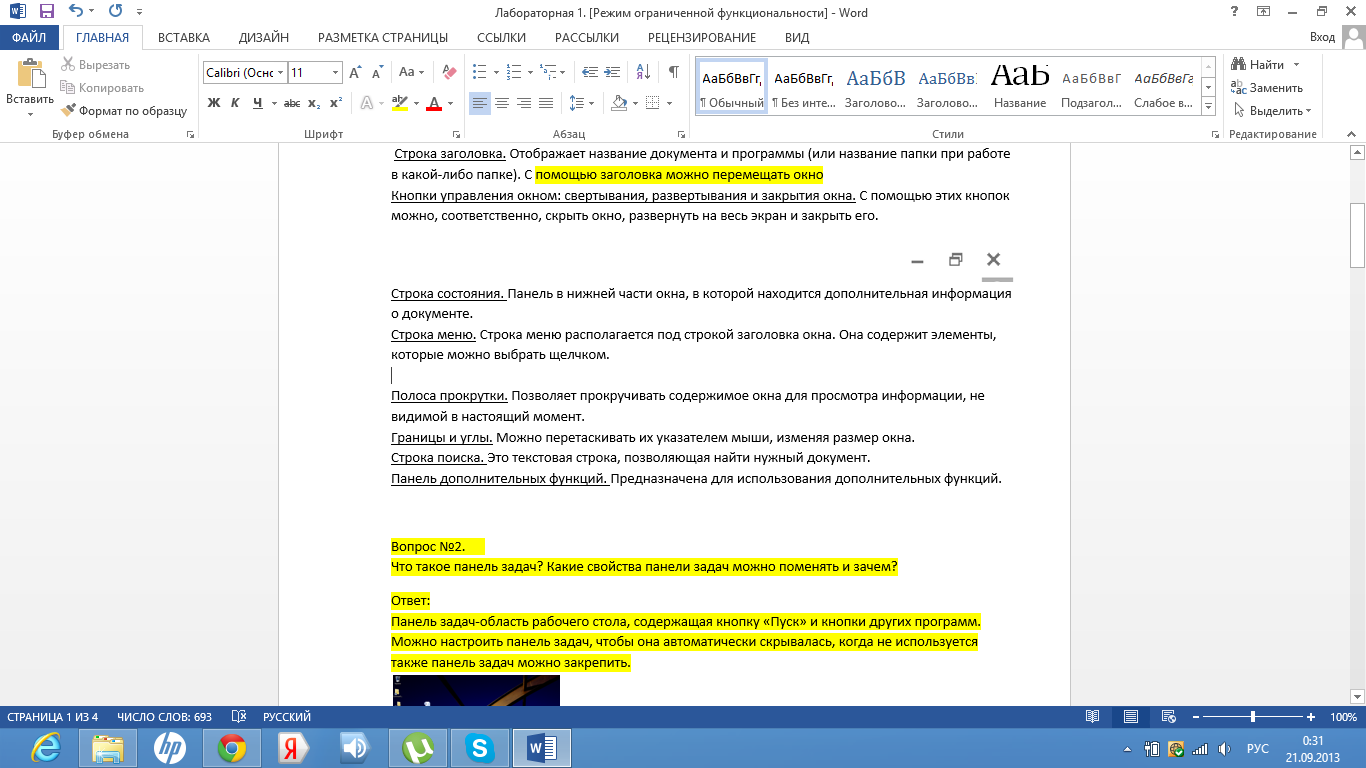Open the font size dropdown showing 11
The height and width of the screenshot is (768, 1366).
point(335,73)
